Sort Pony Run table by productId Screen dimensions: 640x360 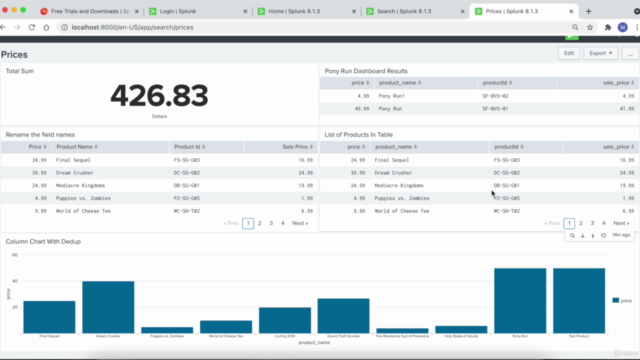pos(497,83)
